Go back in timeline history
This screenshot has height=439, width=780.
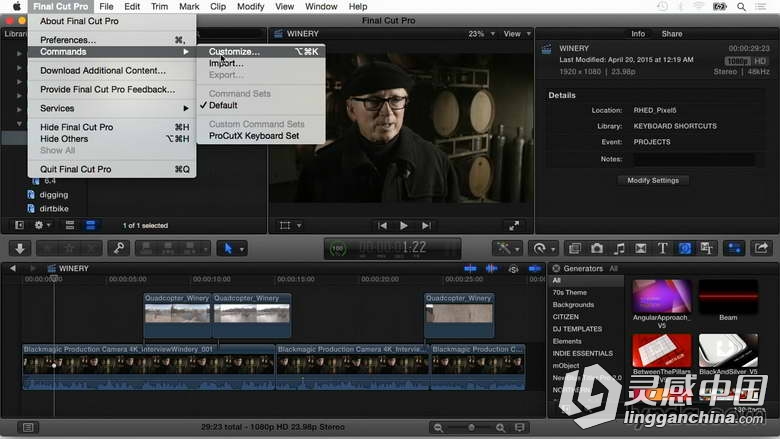click(12, 268)
